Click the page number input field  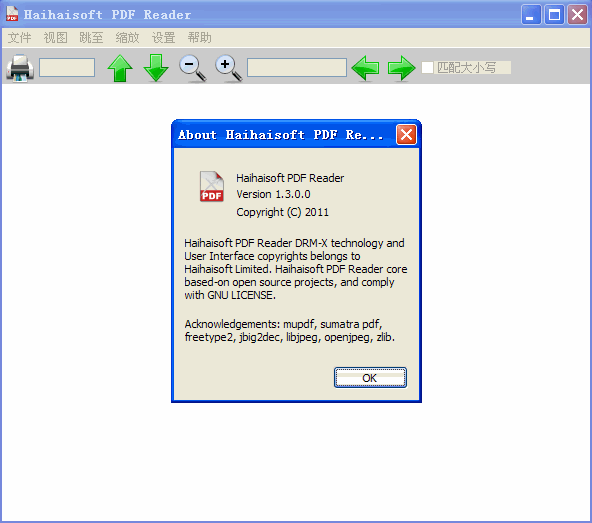coord(67,68)
